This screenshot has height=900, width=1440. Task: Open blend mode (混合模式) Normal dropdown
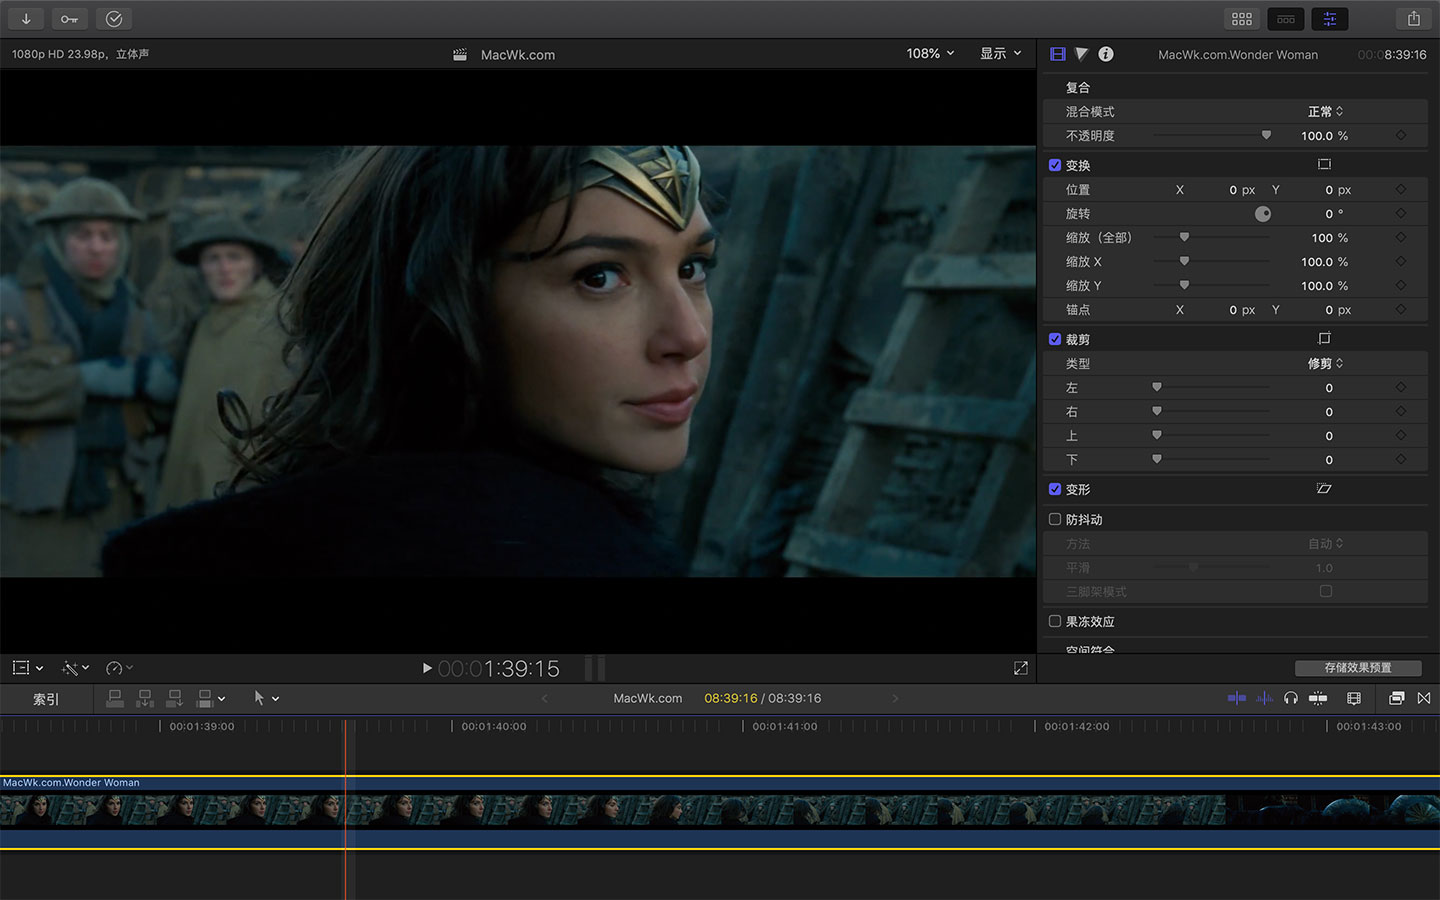pyautogui.click(x=1326, y=112)
